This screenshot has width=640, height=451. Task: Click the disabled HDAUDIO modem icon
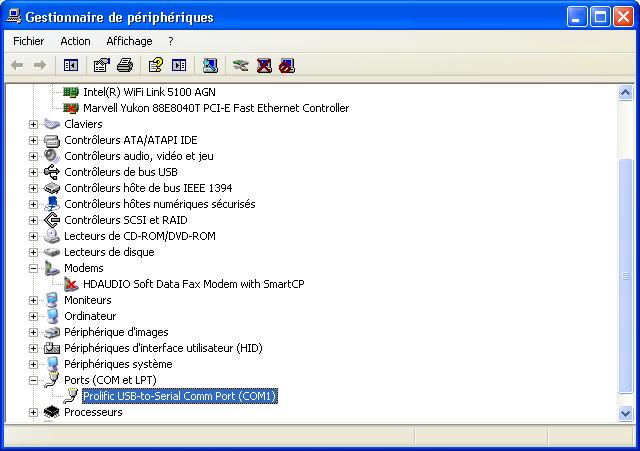[x=71, y=284]
